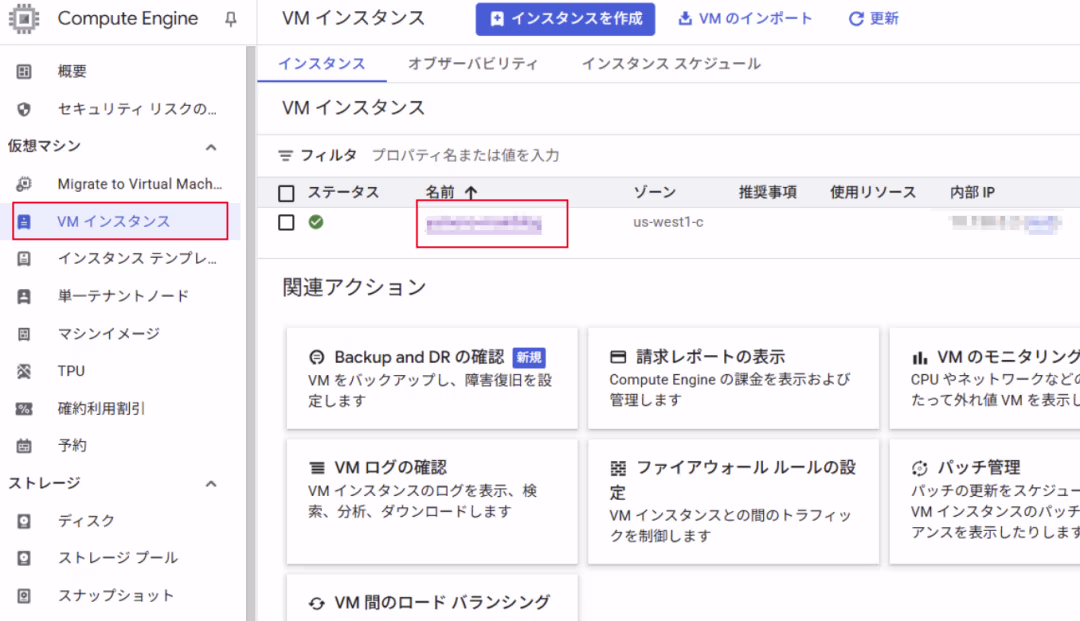Viewport: 1080px width, 621px height.
Task: Click the ファイアウォール ルール grid icon
Action: (x=618, y=469)
